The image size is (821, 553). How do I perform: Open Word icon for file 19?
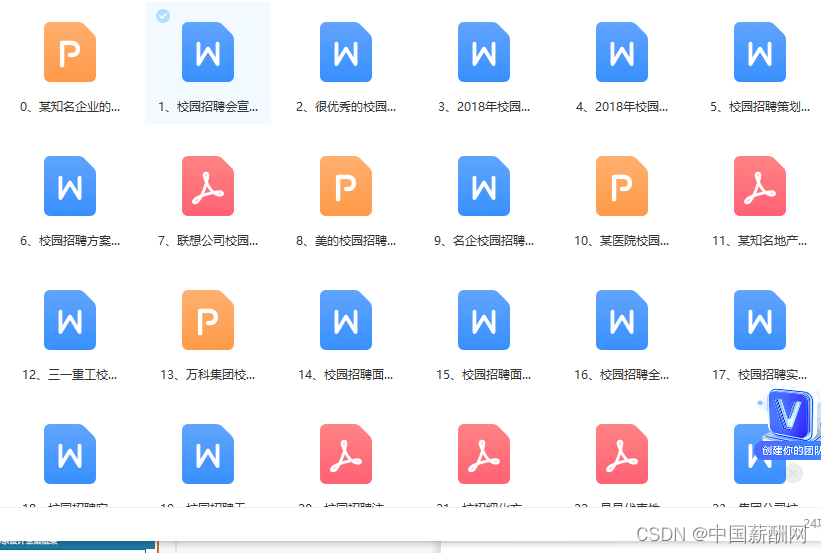coord(208,454)
